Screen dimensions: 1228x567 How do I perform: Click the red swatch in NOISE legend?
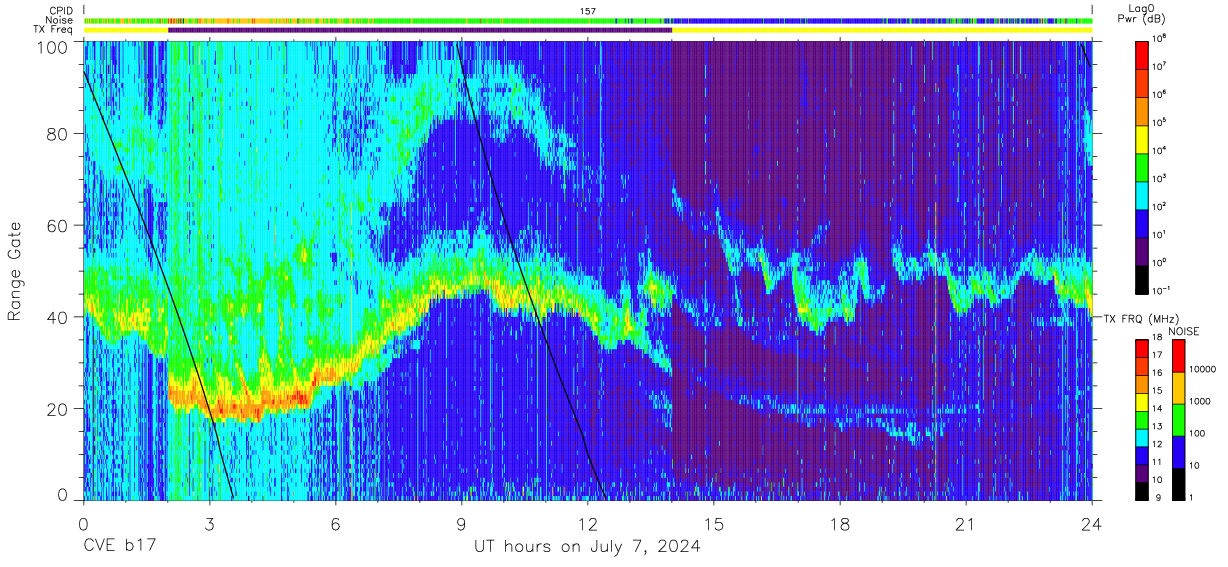pyautogui.click(x=1178, y=356)
